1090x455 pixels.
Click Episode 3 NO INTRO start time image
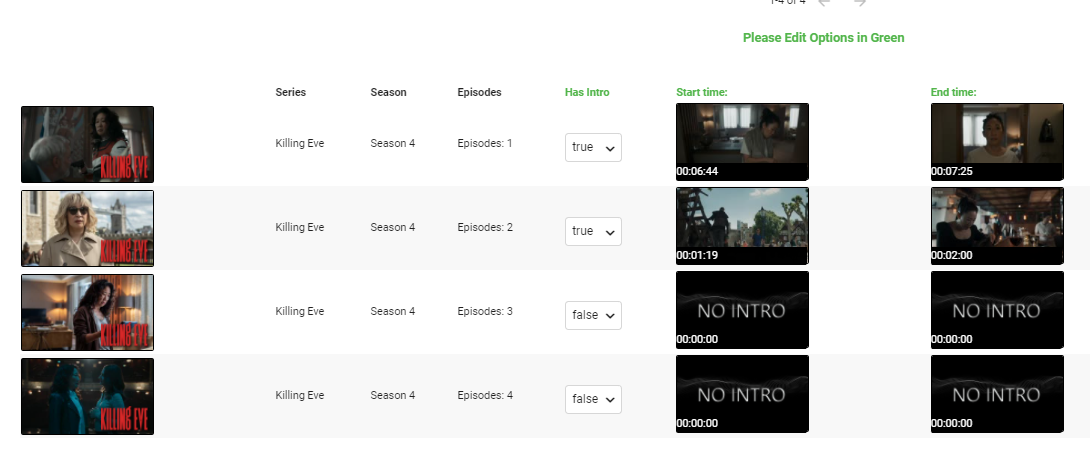coord(742,310)
